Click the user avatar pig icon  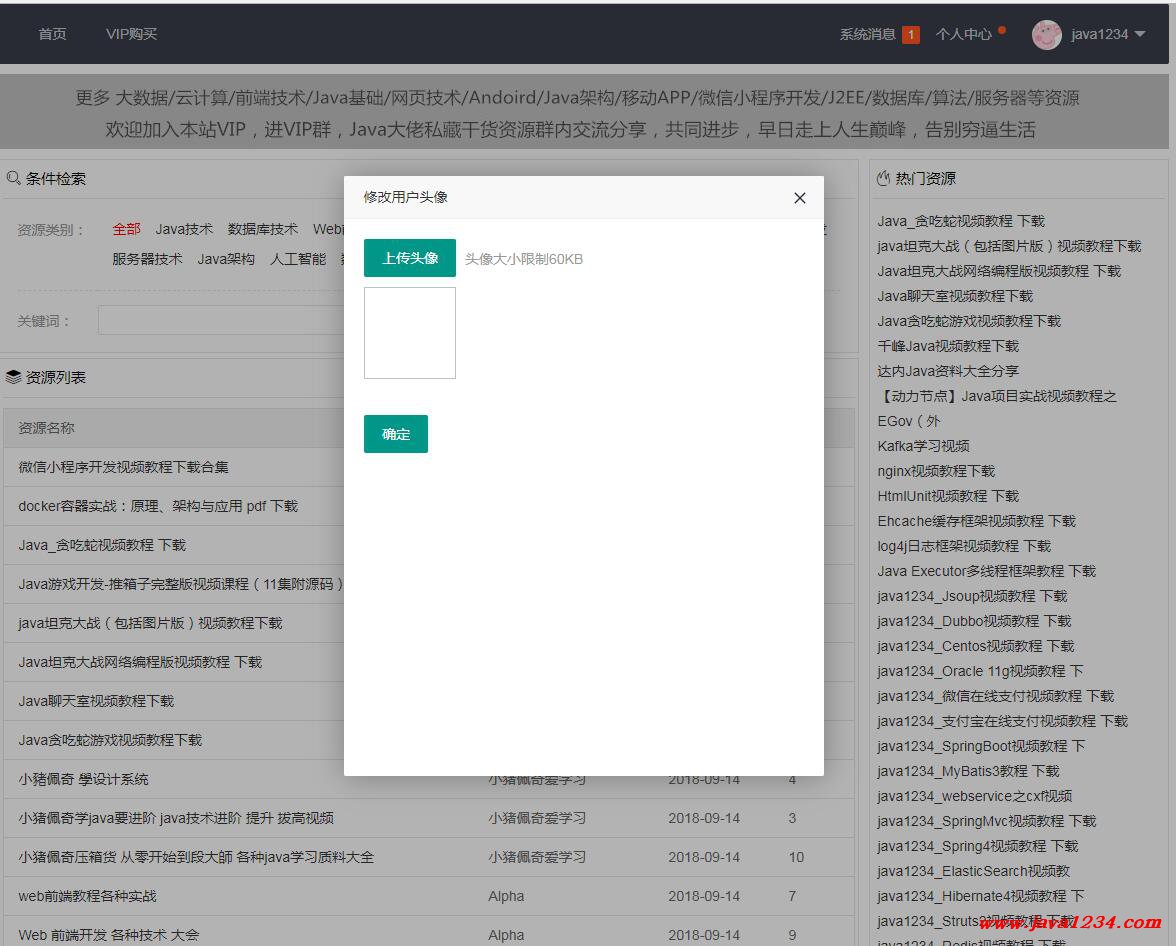tap(1046, 35)
